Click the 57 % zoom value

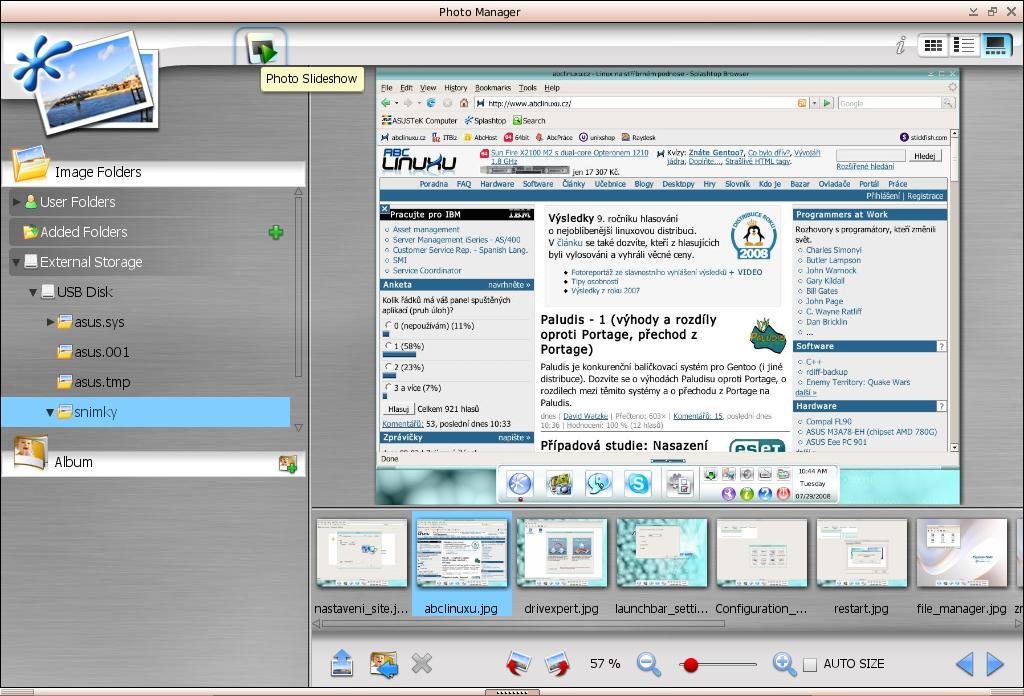605,664
